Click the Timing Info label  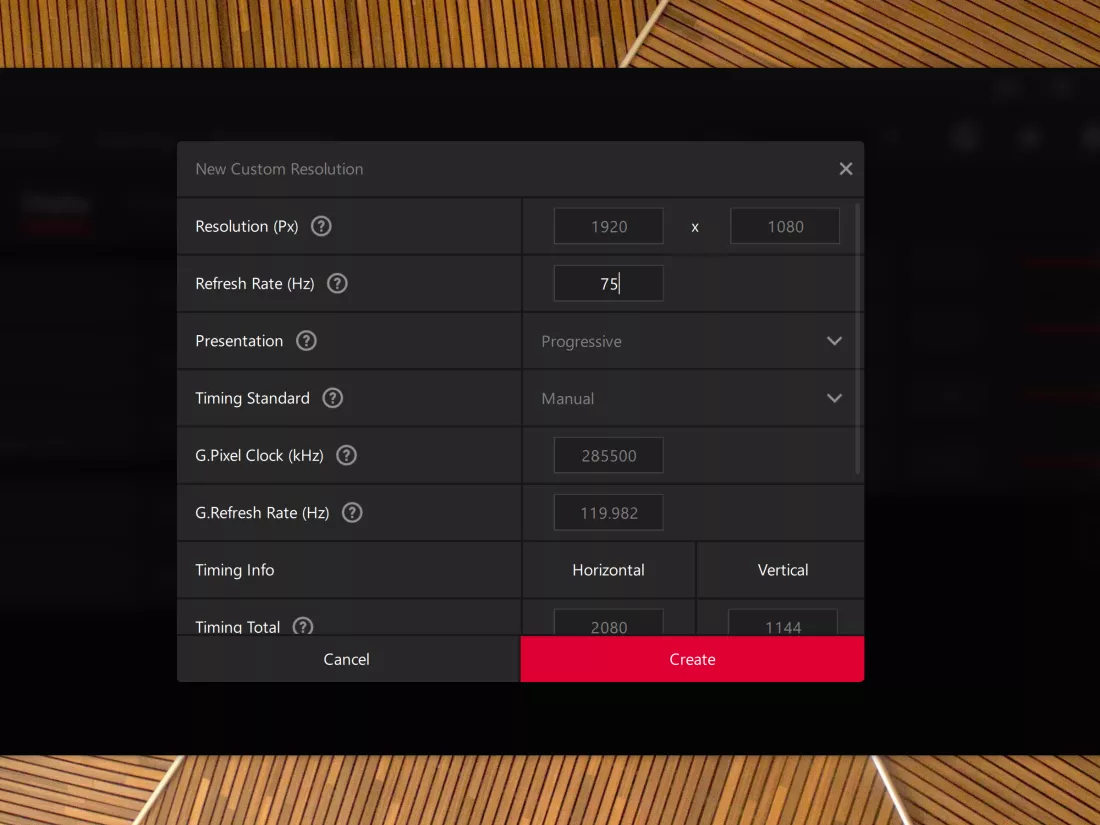(x=234, y=570)
